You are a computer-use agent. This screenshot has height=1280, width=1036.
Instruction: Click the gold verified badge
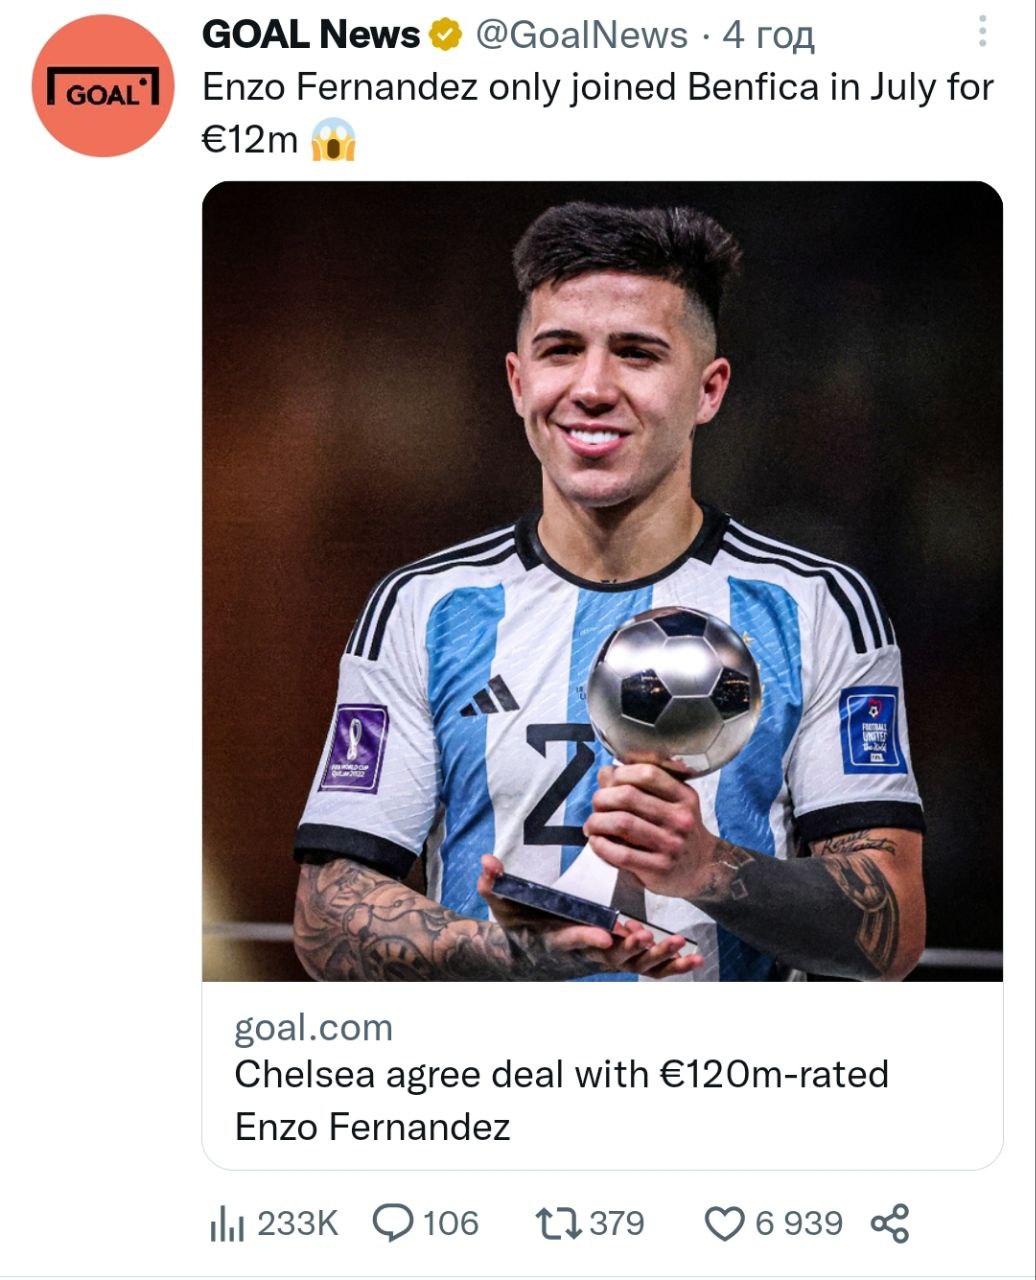(x=446, y=36)
